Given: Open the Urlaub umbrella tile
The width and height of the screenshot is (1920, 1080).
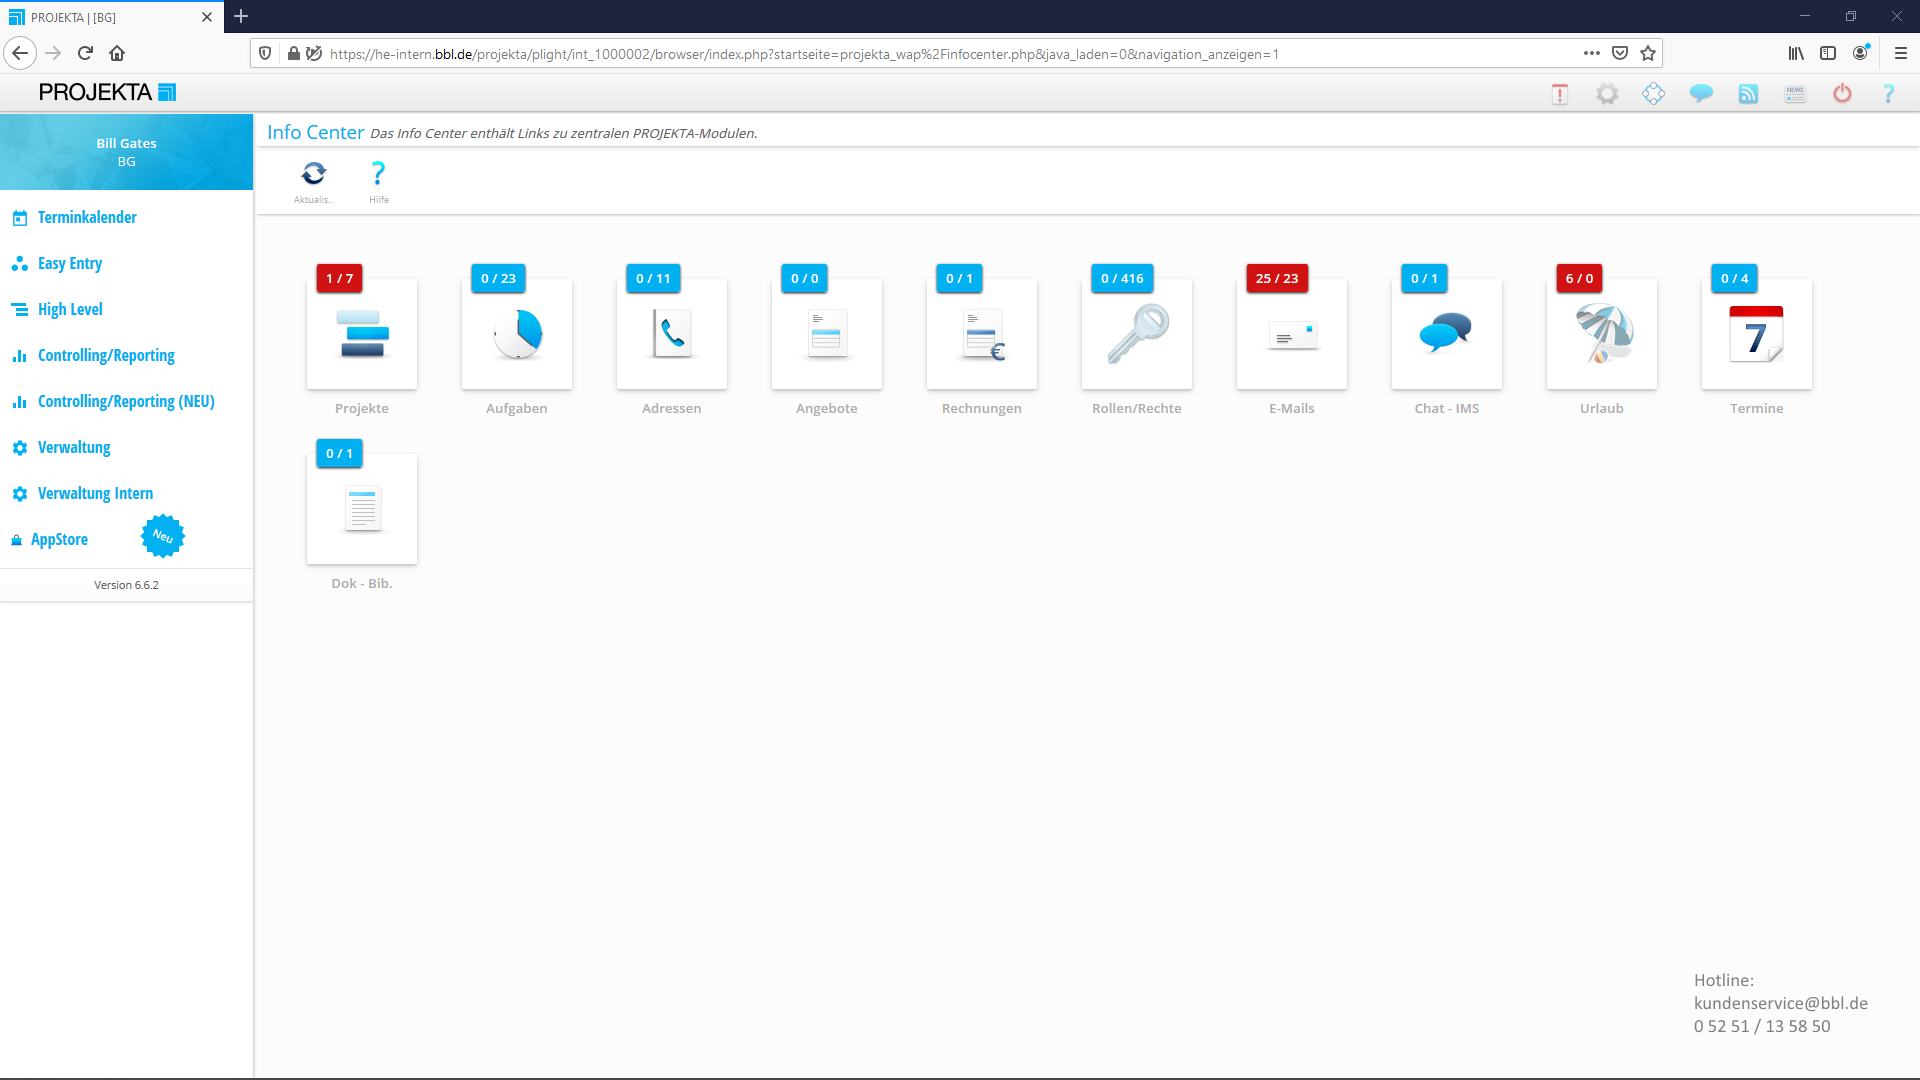Looking at the screenshot, I should point(1602,334).
